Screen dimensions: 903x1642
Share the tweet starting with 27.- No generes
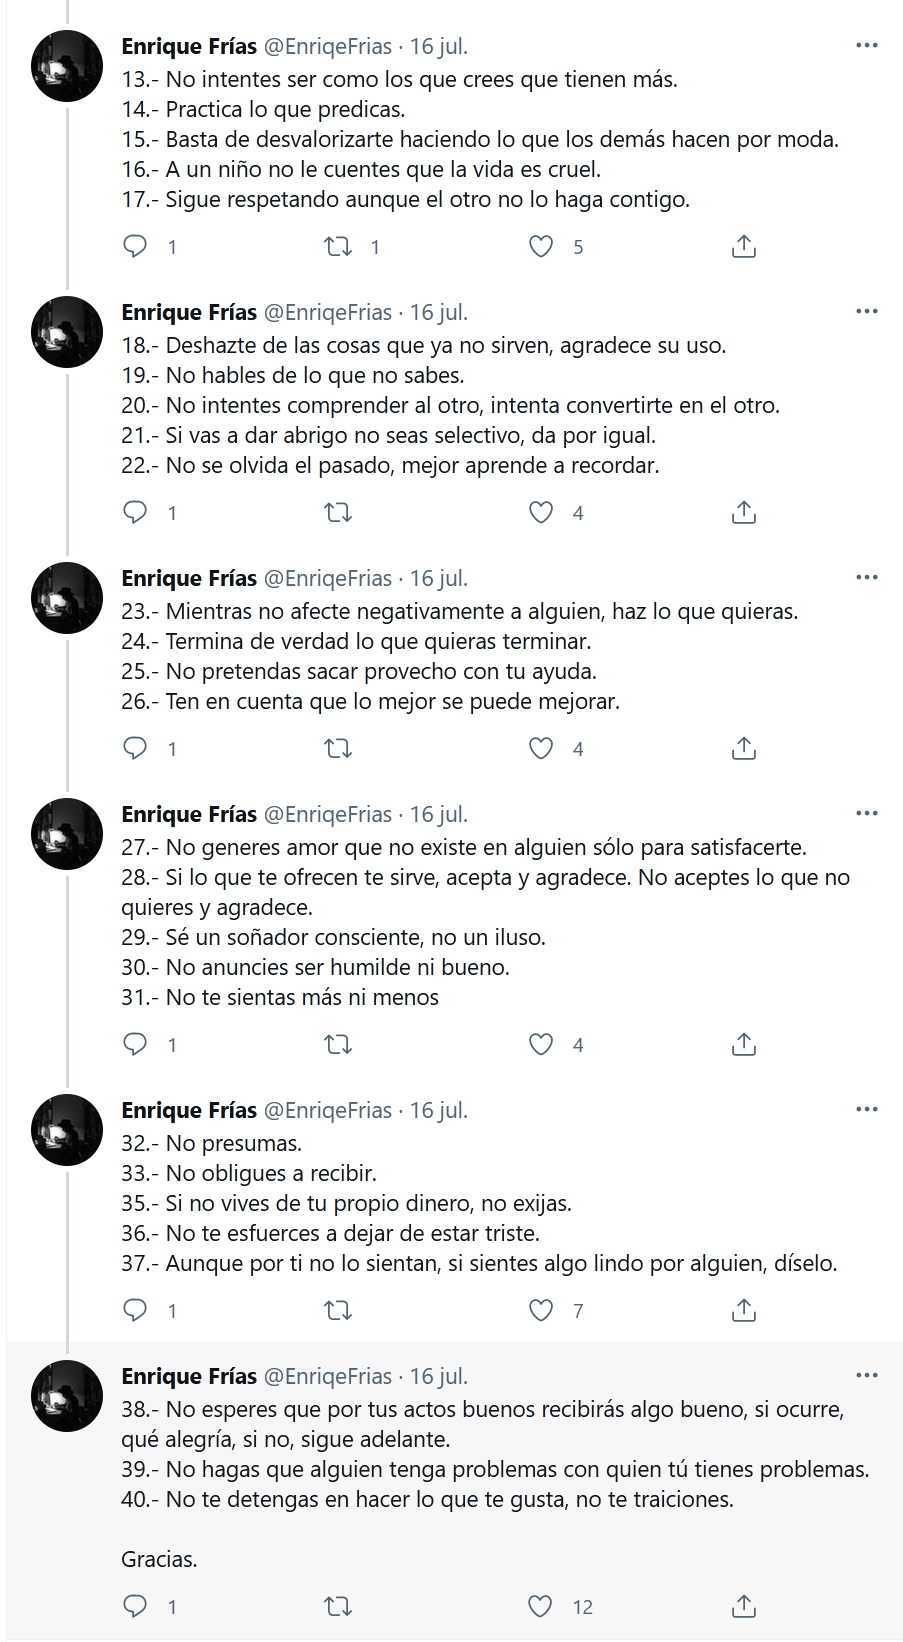click(743, 1045)
